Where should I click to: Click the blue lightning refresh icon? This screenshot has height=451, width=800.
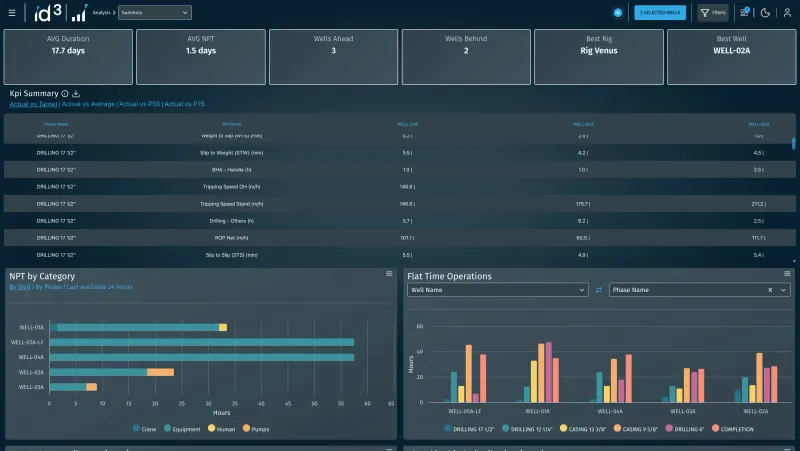point(617,13)
